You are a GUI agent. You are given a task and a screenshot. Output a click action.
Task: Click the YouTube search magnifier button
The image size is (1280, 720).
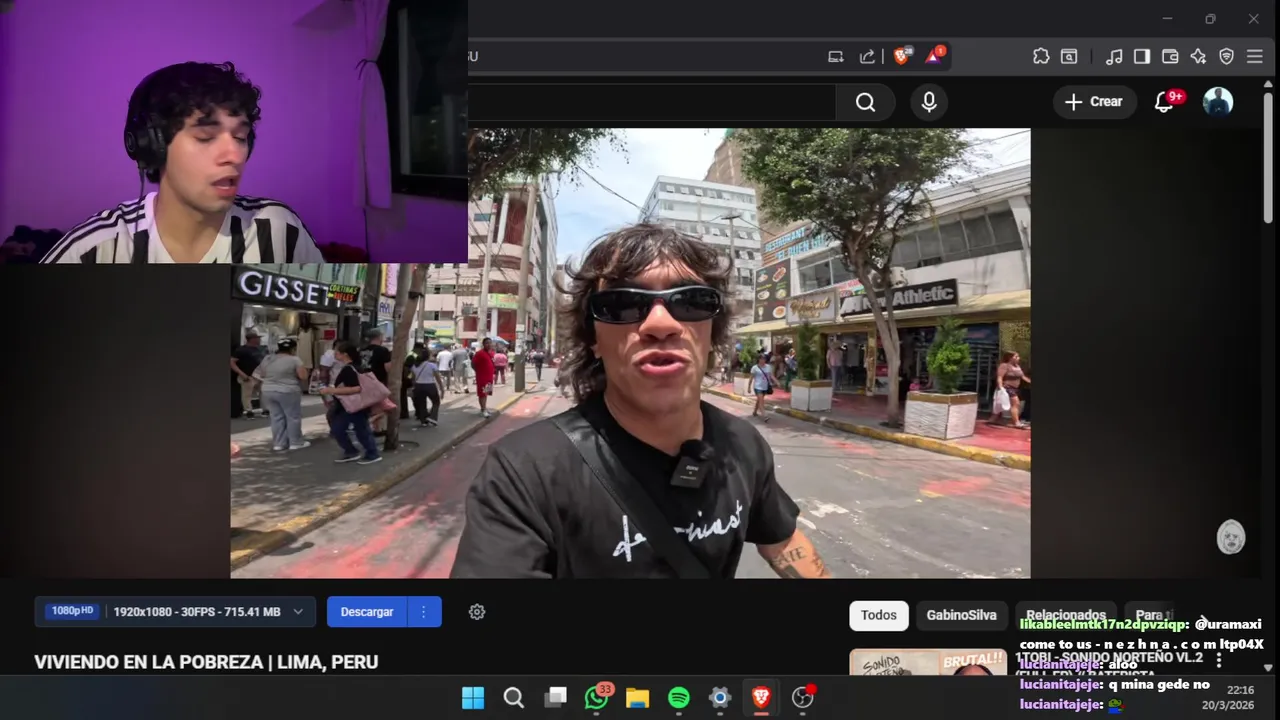pyautogui.click(x=865, y=102)
